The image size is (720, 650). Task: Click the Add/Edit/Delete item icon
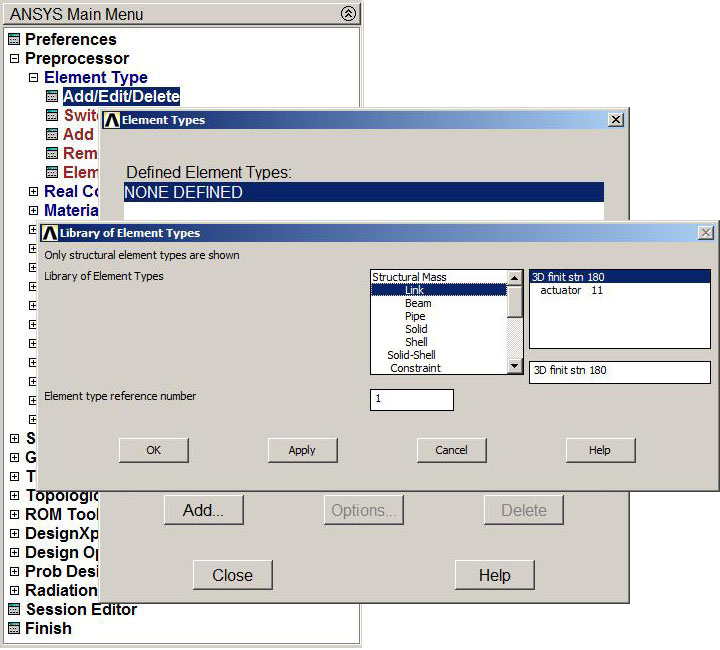[52, 97]
